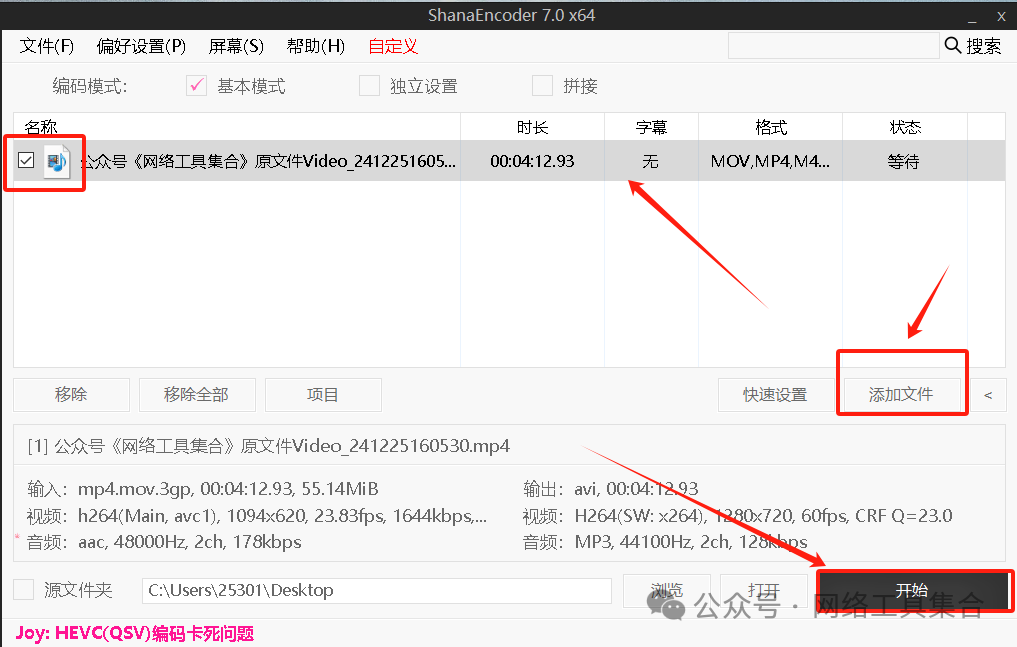Click the 移除全部 button
This screenshot has width=1017, height=647.
[197, 395]
